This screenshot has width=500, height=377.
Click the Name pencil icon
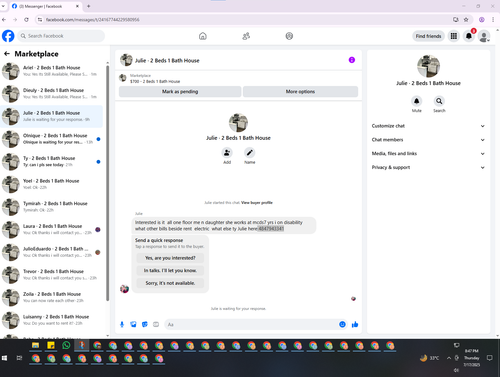250,153
